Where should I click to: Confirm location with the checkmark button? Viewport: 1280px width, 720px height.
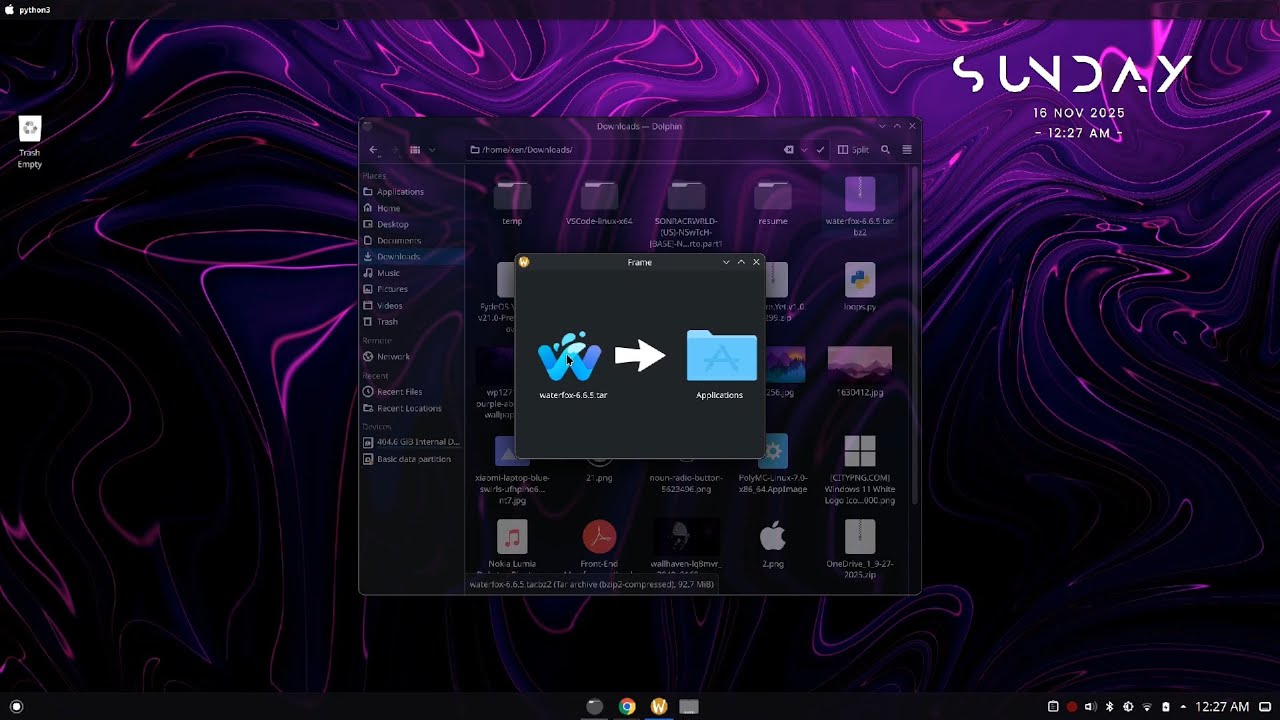coord(820,150)
